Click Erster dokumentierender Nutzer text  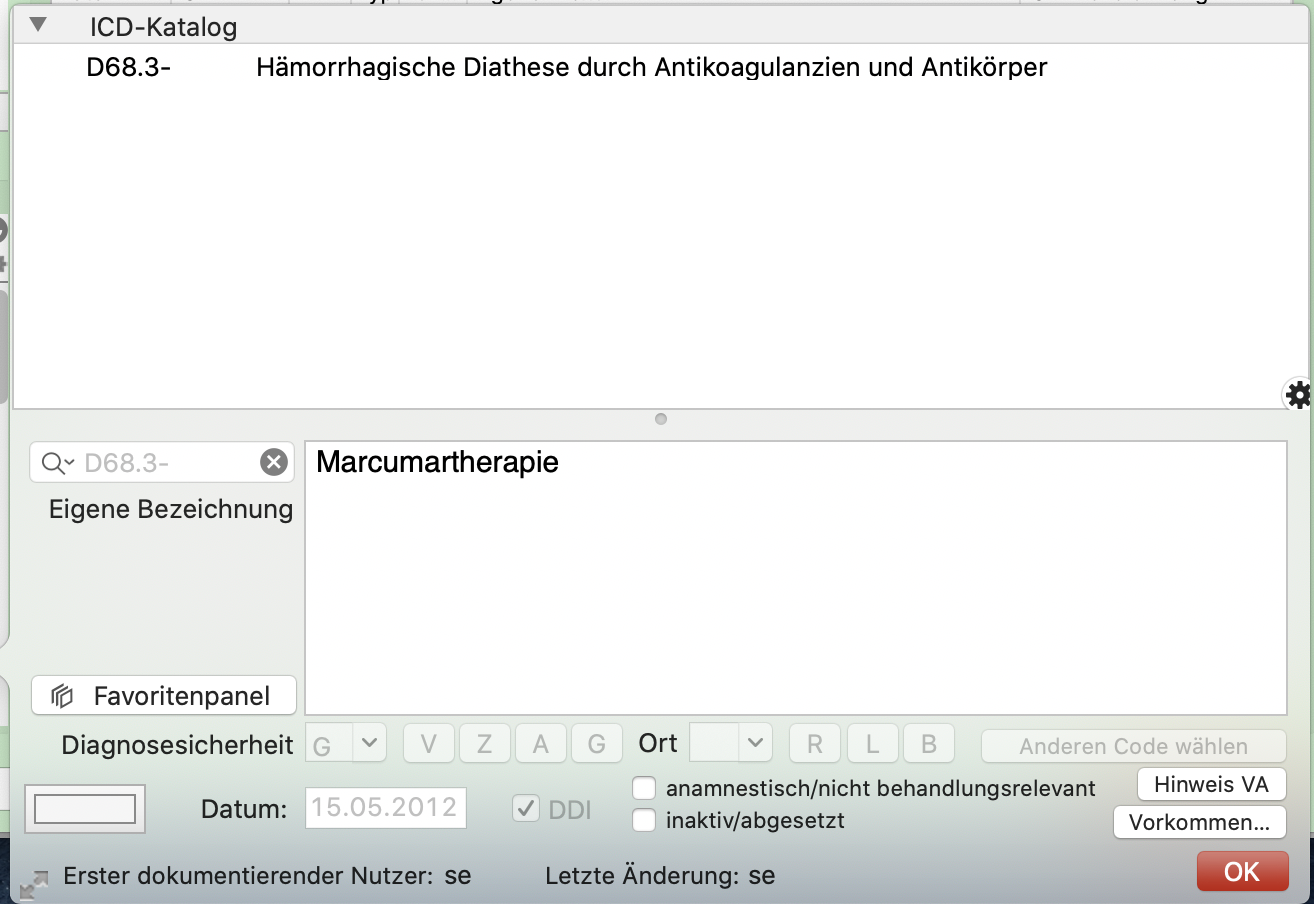click(x=267, y=876)
